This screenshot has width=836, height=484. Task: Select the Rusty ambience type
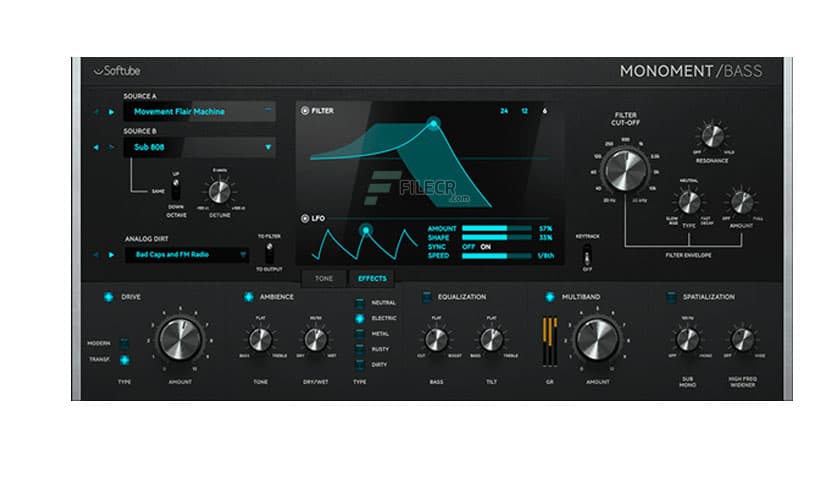(360, 349)
